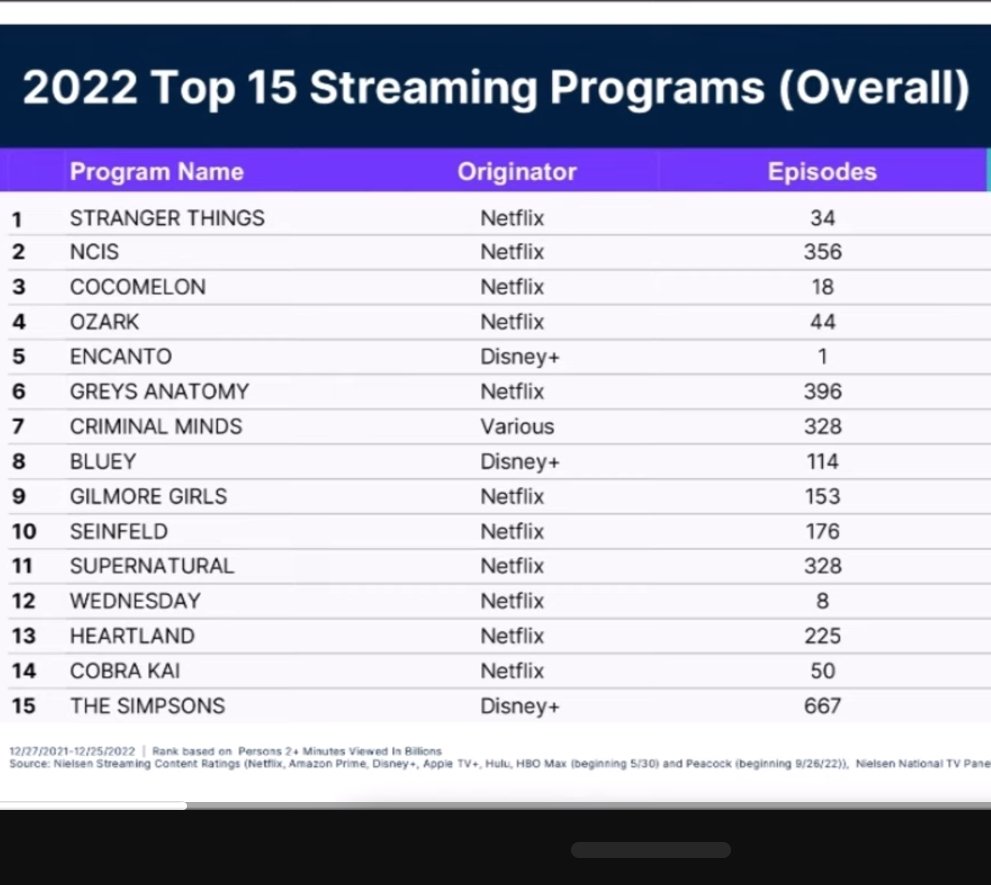Screen dimensions: 991x885
Task: Click episode count 225 for Heartland
Action: tap(822, 636)
